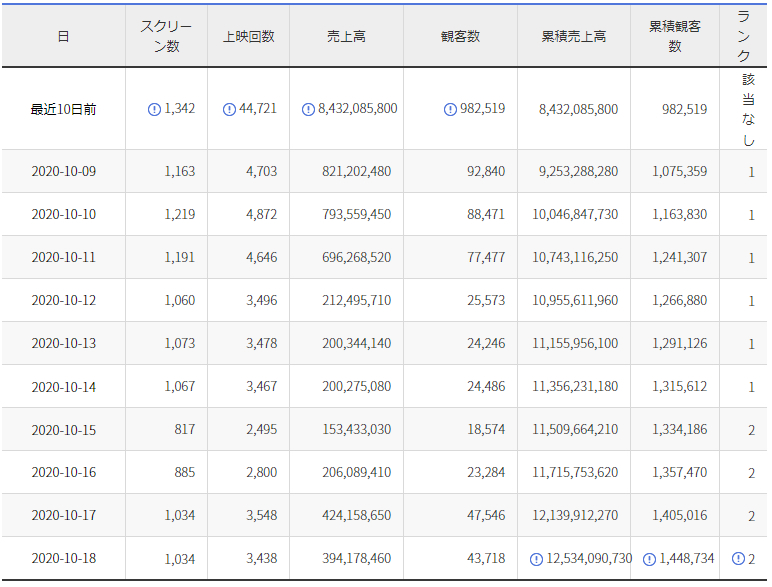Select the 上映回数 column header
This screenshot has height=587, width=772.
248,36
